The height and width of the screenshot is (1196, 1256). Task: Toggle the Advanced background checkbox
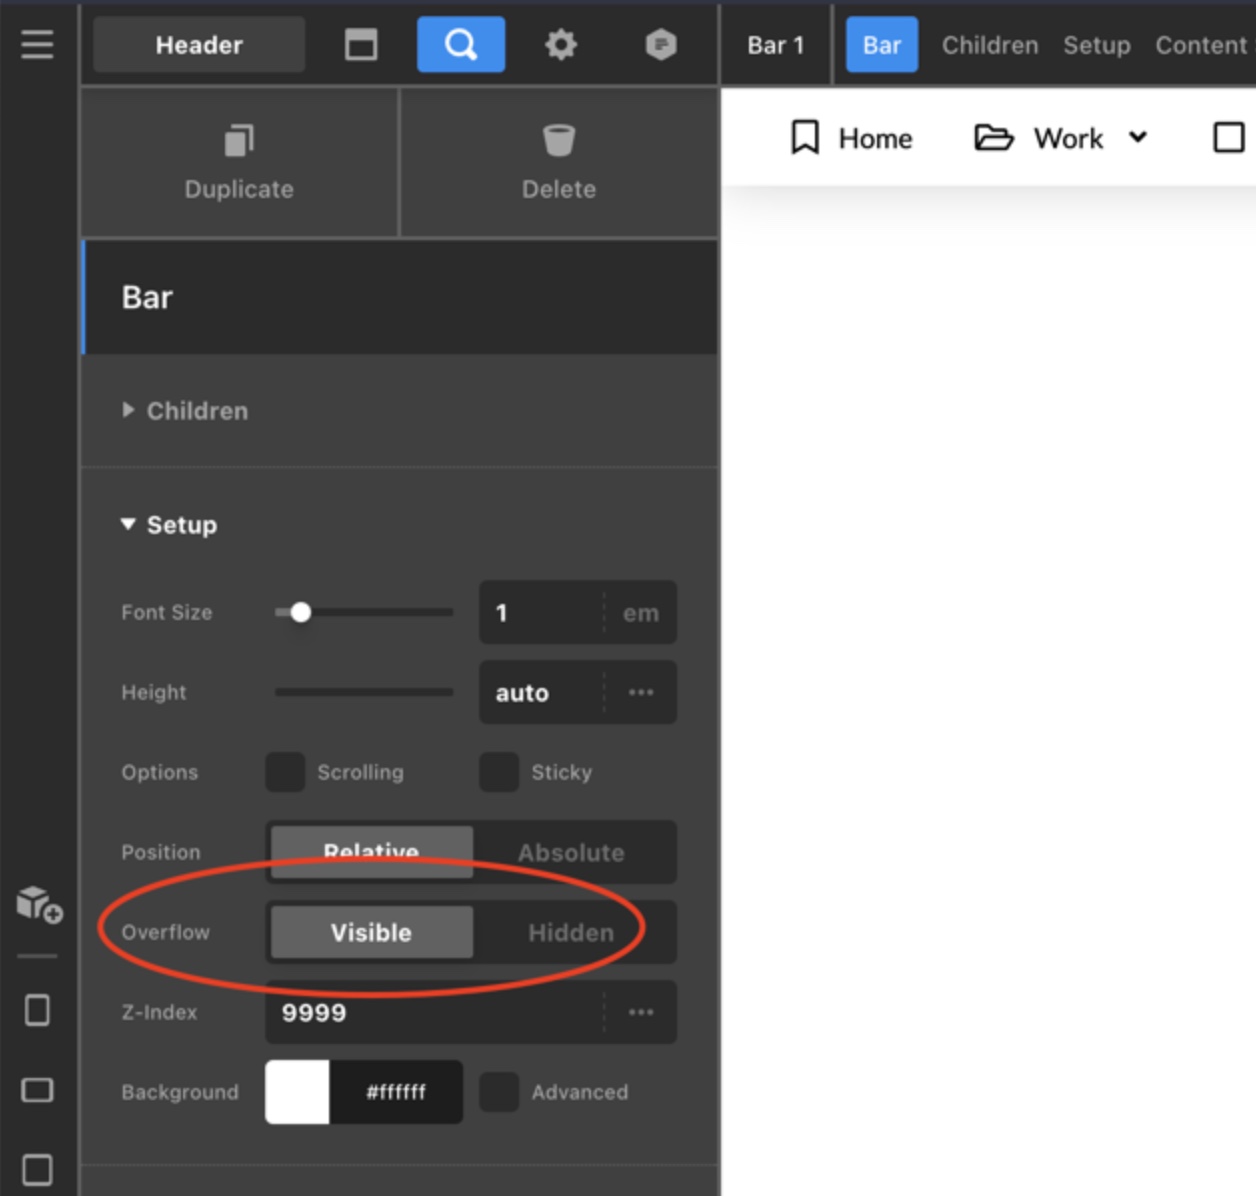click(499, 1092)
